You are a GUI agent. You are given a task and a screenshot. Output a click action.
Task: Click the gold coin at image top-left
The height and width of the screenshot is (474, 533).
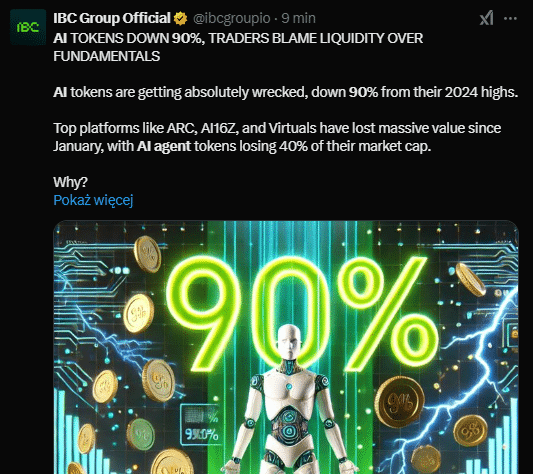[147, 254]
